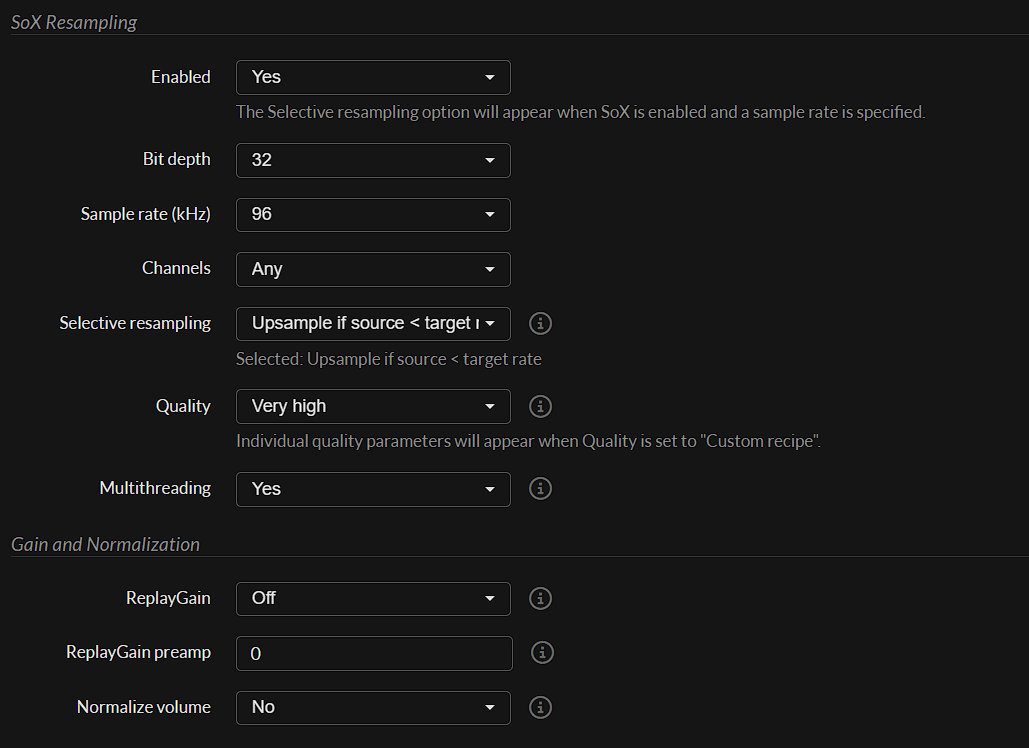Click the Quality info icon

540,407
